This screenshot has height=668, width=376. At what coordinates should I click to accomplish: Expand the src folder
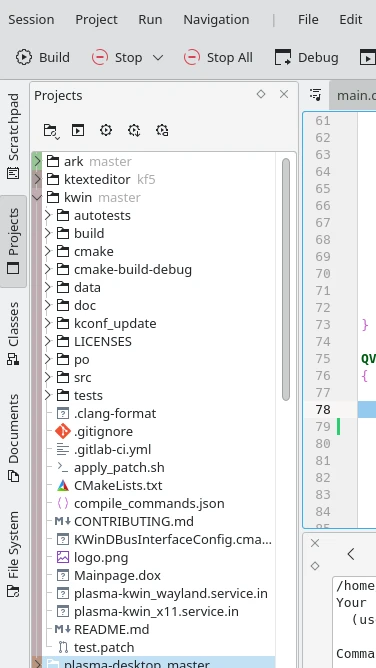[x=48, y=377]
